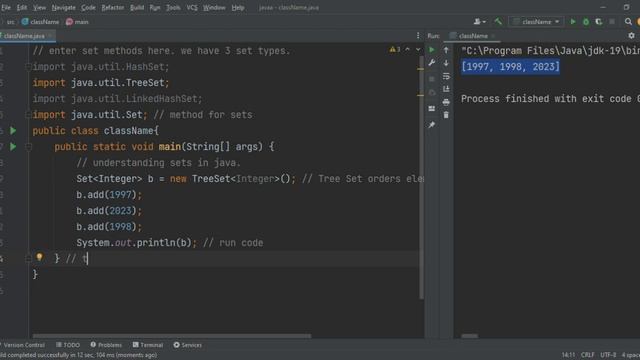Click the run gutter arrow beside main method
The image size is (640, 360).
(x=13, y=147)
